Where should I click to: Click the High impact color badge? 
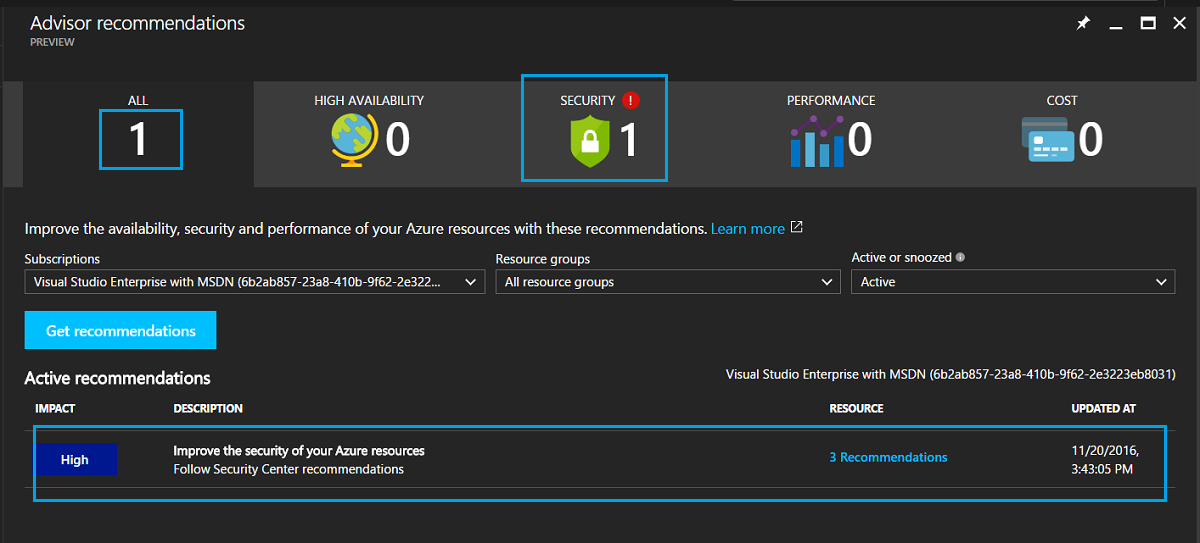pos(75,460)
